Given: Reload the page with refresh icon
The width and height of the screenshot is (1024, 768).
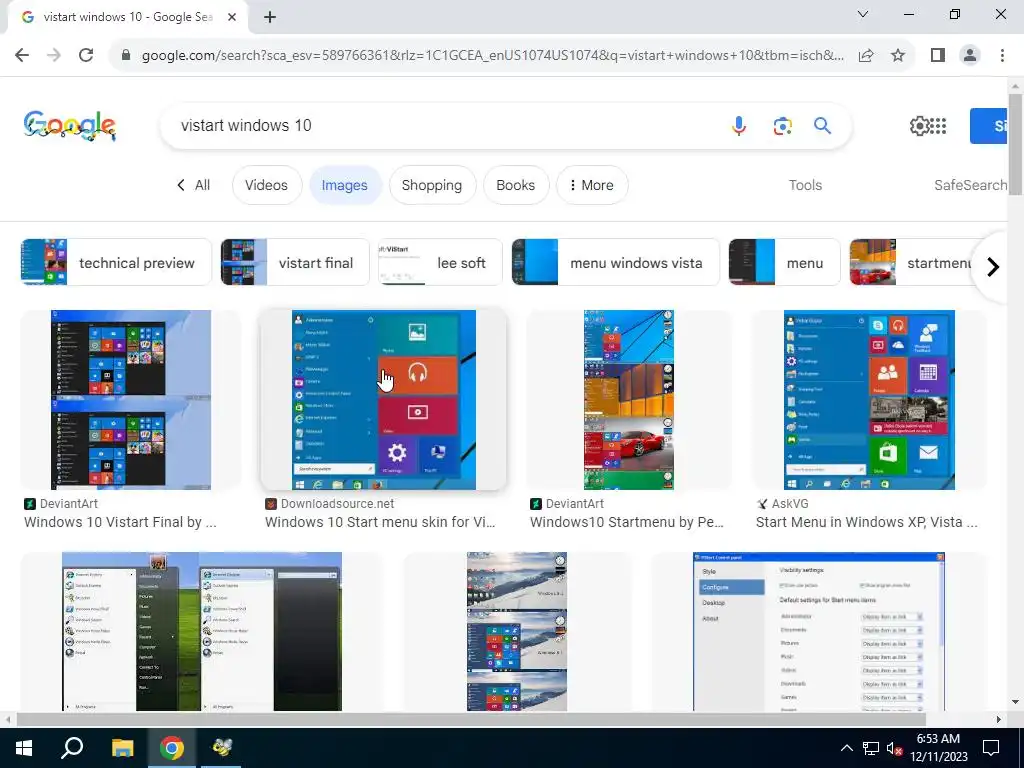Looking at the screenshot, I should pyautogui.click(x=86, y=55).
